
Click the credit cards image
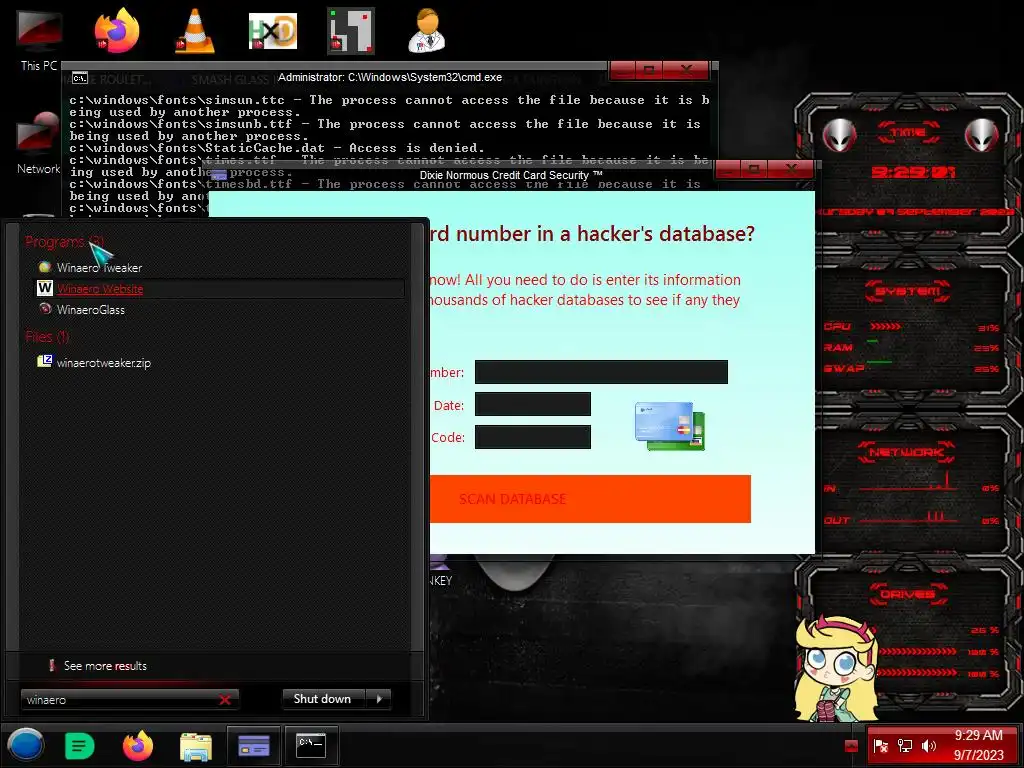670,426
